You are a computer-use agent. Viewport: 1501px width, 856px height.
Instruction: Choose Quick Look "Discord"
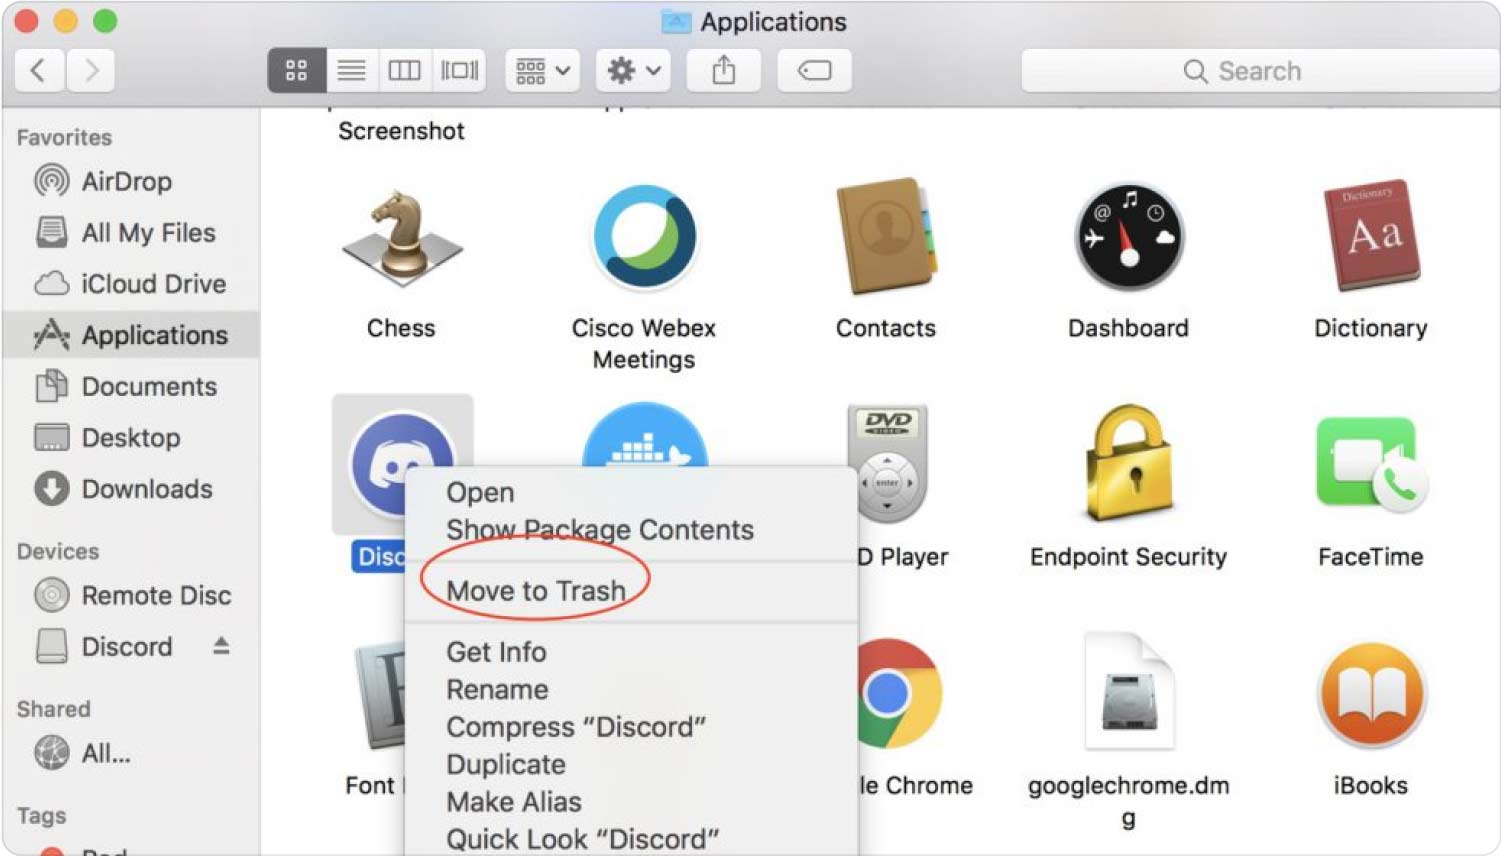(x=631, y=838)
